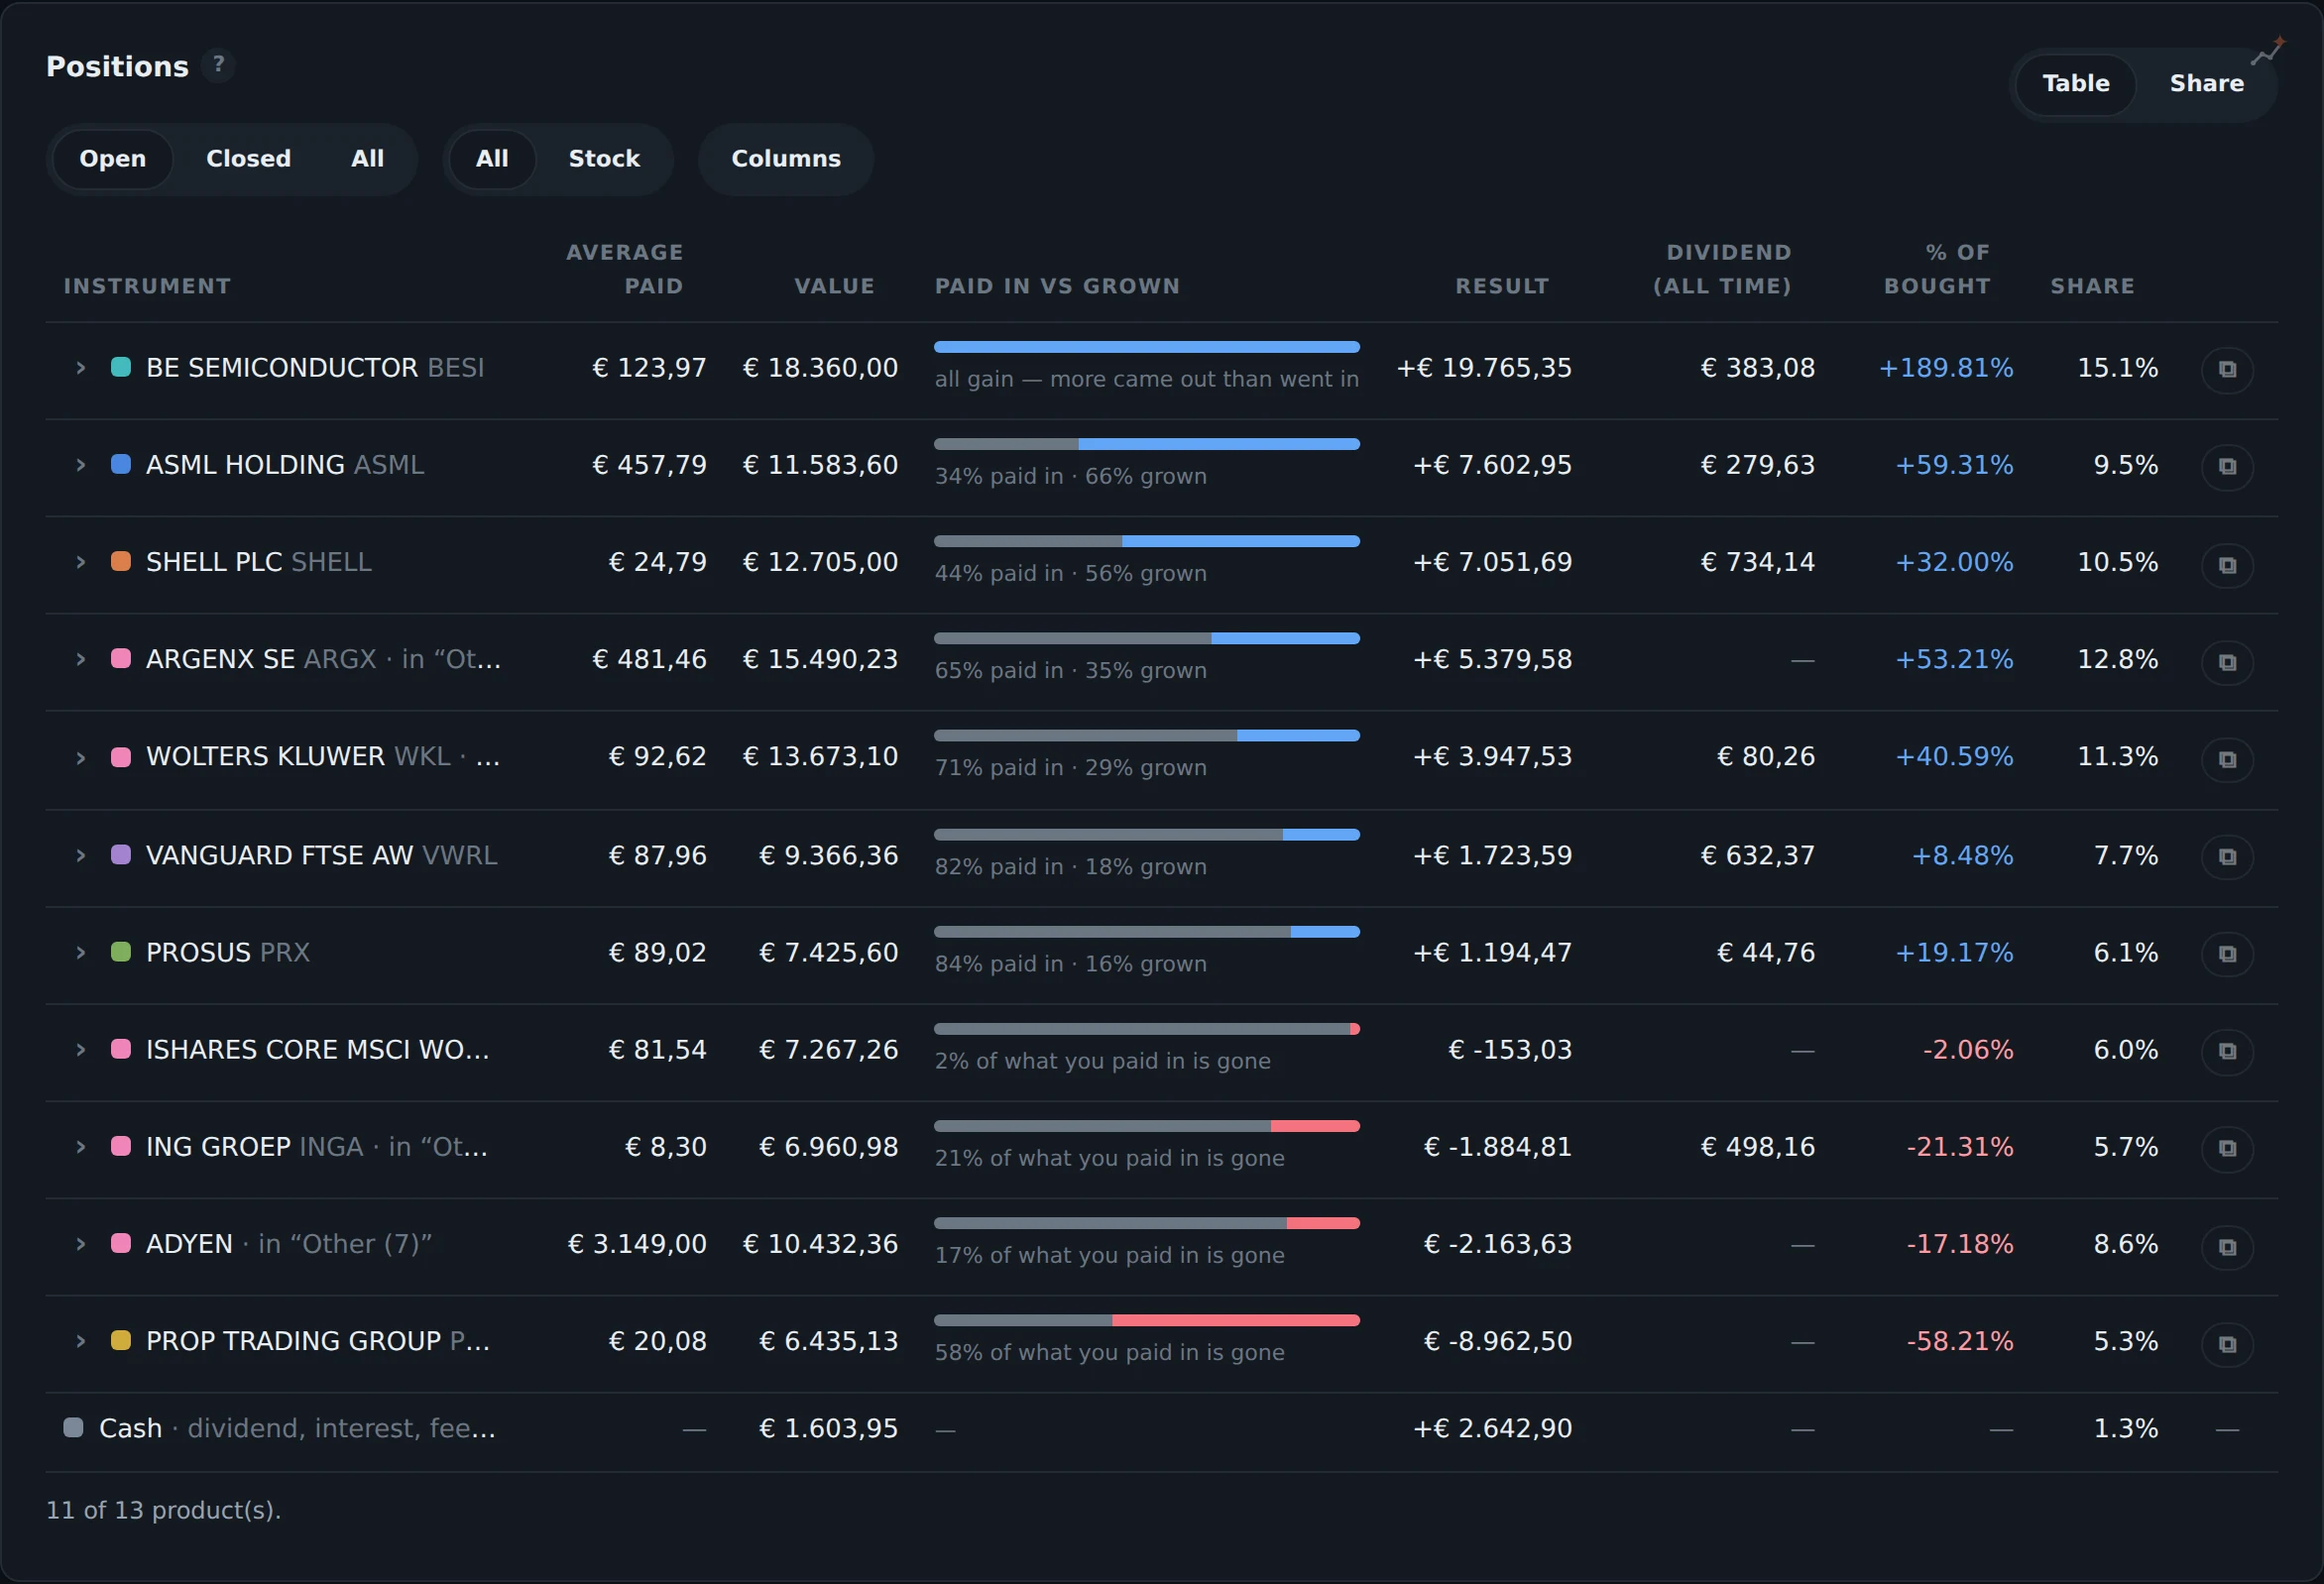The image size is (2324, 1584).
Task: Expand the PROP TRADING GROUP row
Action: point(81,1341)
